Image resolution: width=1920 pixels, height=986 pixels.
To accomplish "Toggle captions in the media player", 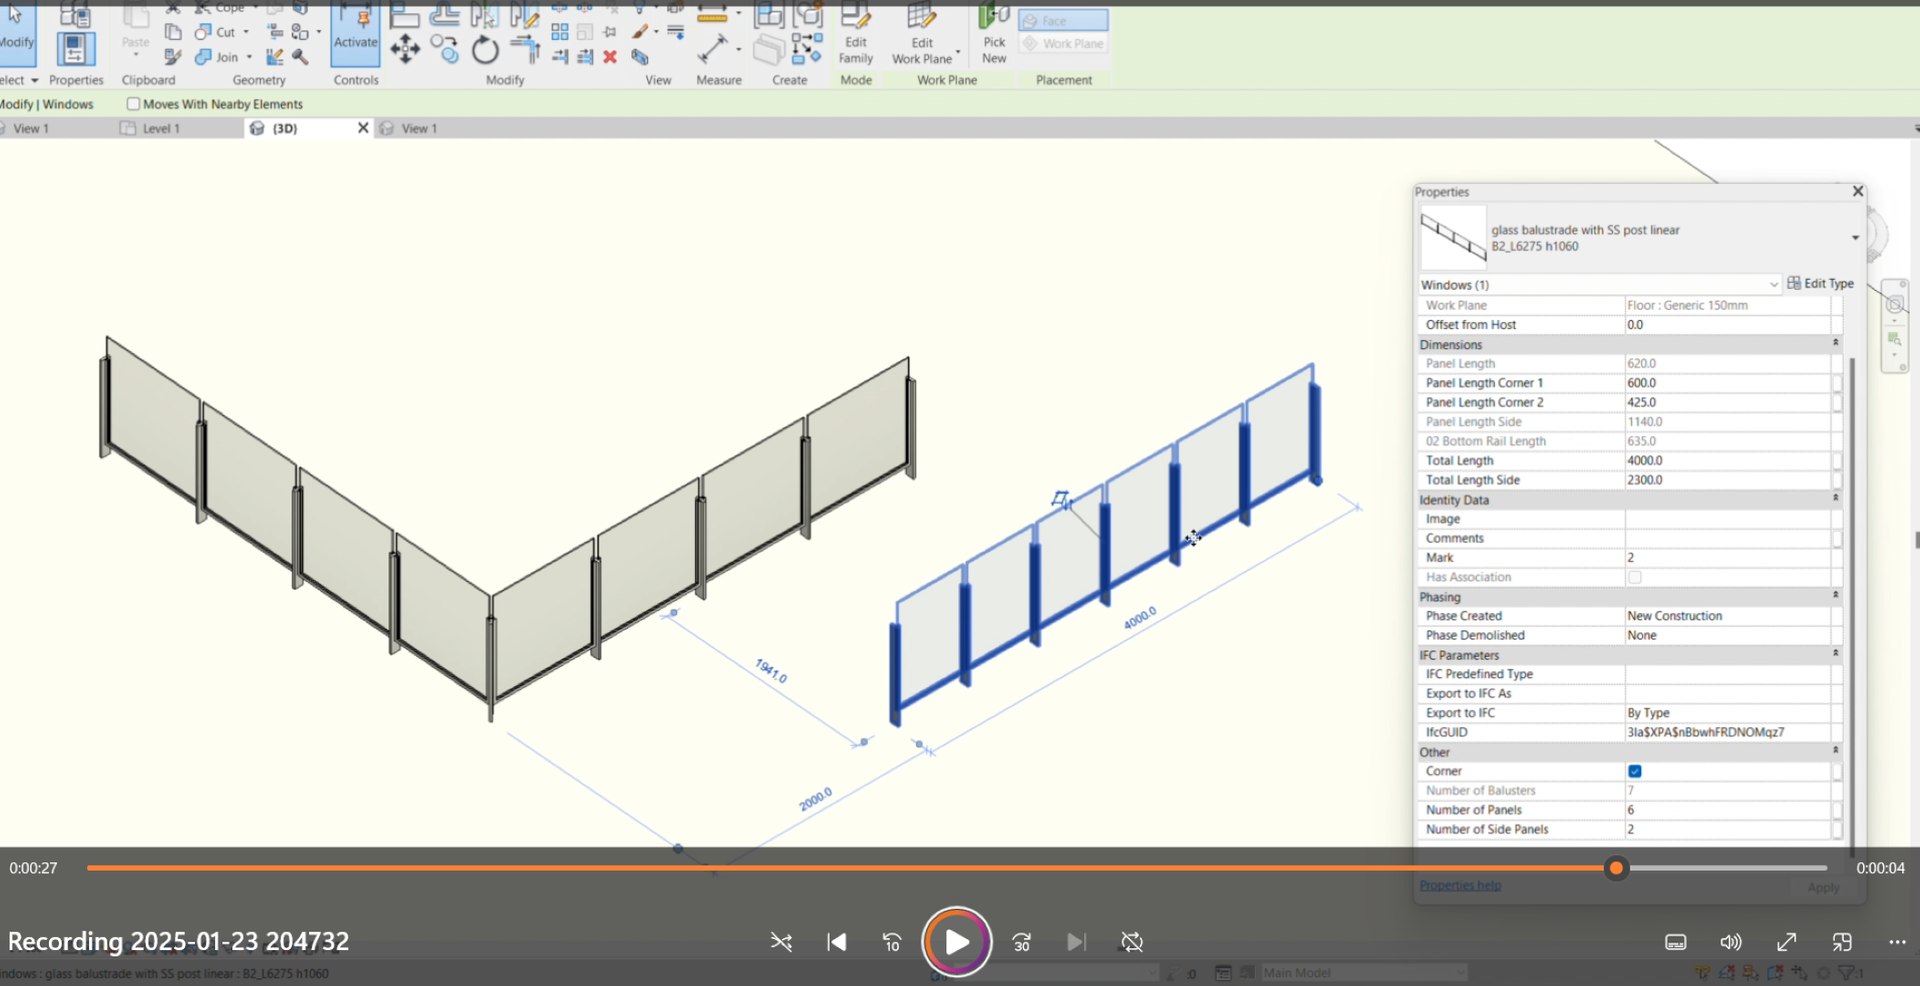I will (x=1676, y=942).
